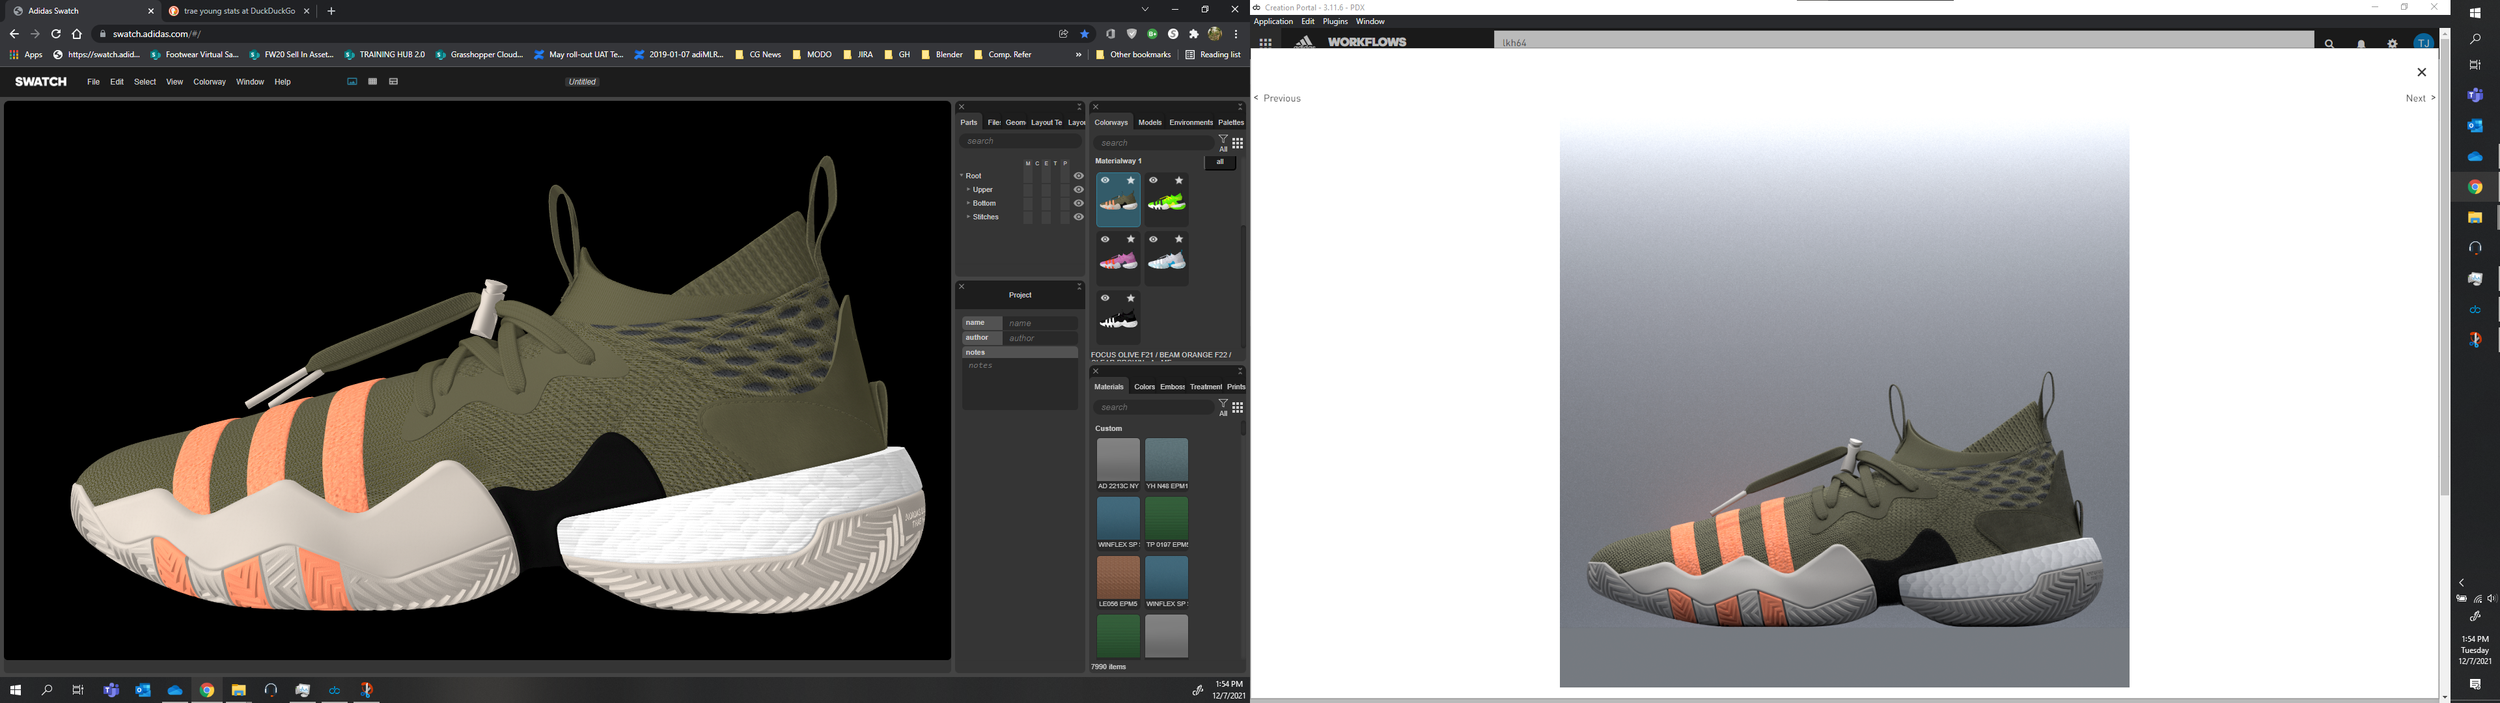The height and width of the screenshot is (703, 2500).
Task: Toggle grid view in the Materials panel
Action: [1238, 407]
